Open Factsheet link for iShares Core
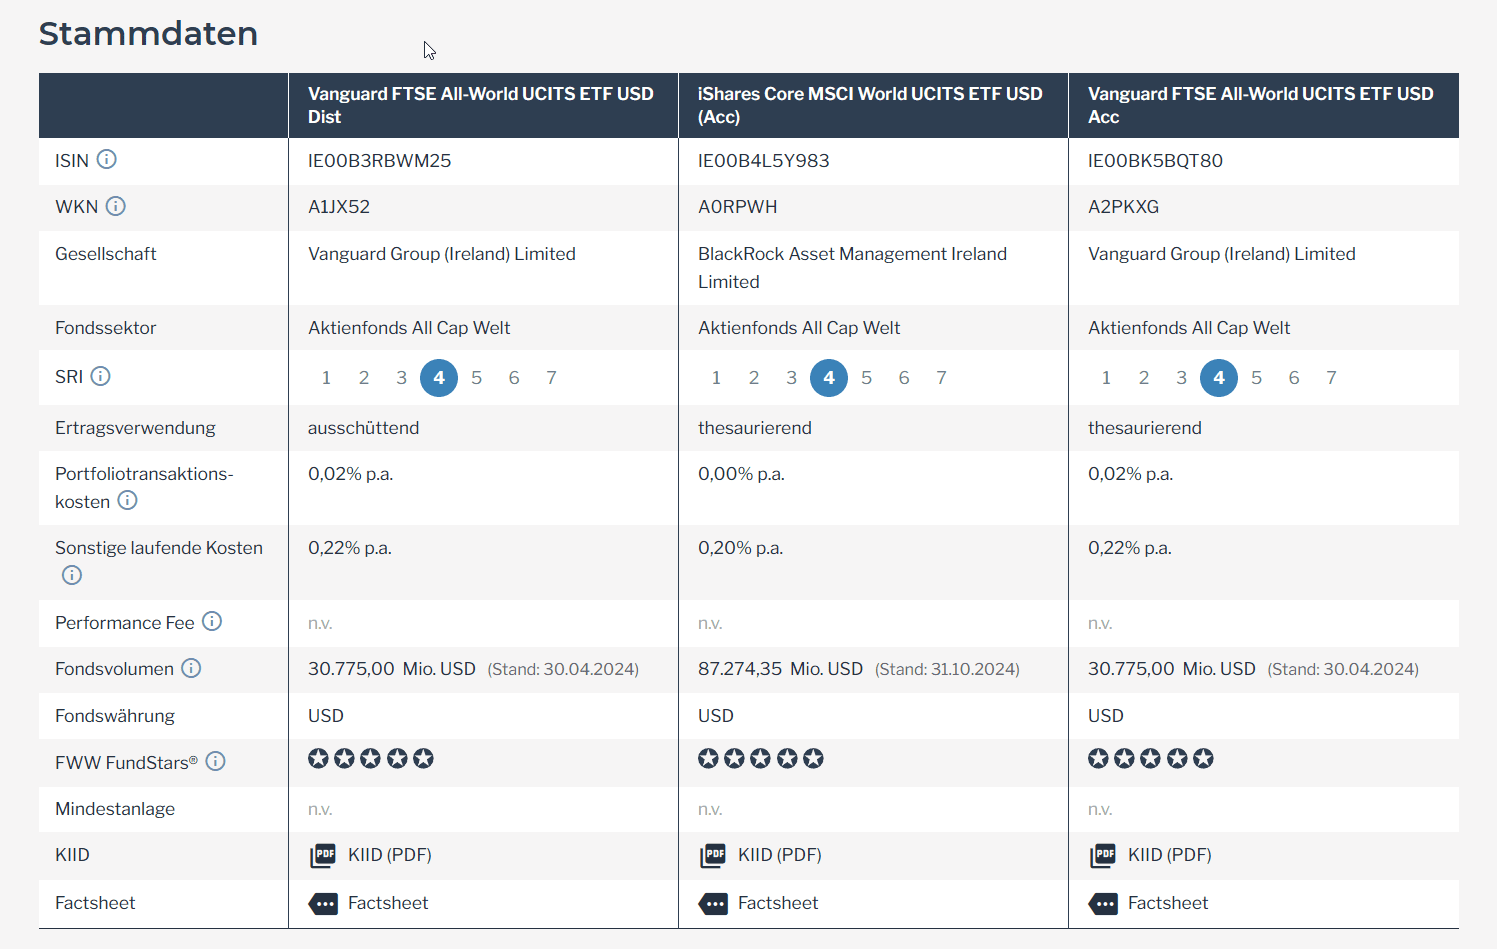This screenshot has width=1497, height=949. 778,903
